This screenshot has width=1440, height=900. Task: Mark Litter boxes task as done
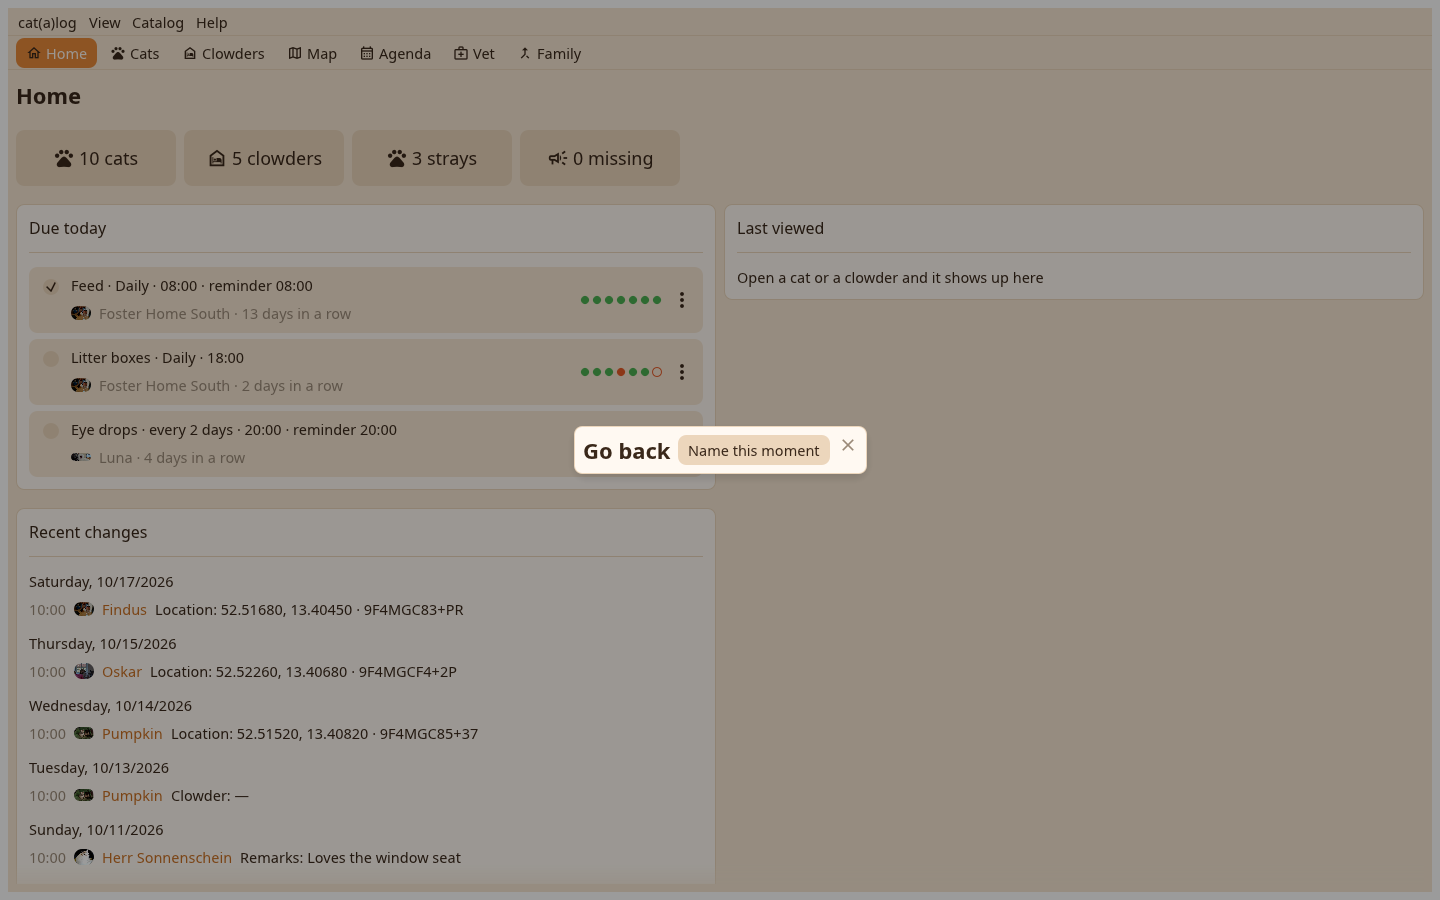point(51,359)
